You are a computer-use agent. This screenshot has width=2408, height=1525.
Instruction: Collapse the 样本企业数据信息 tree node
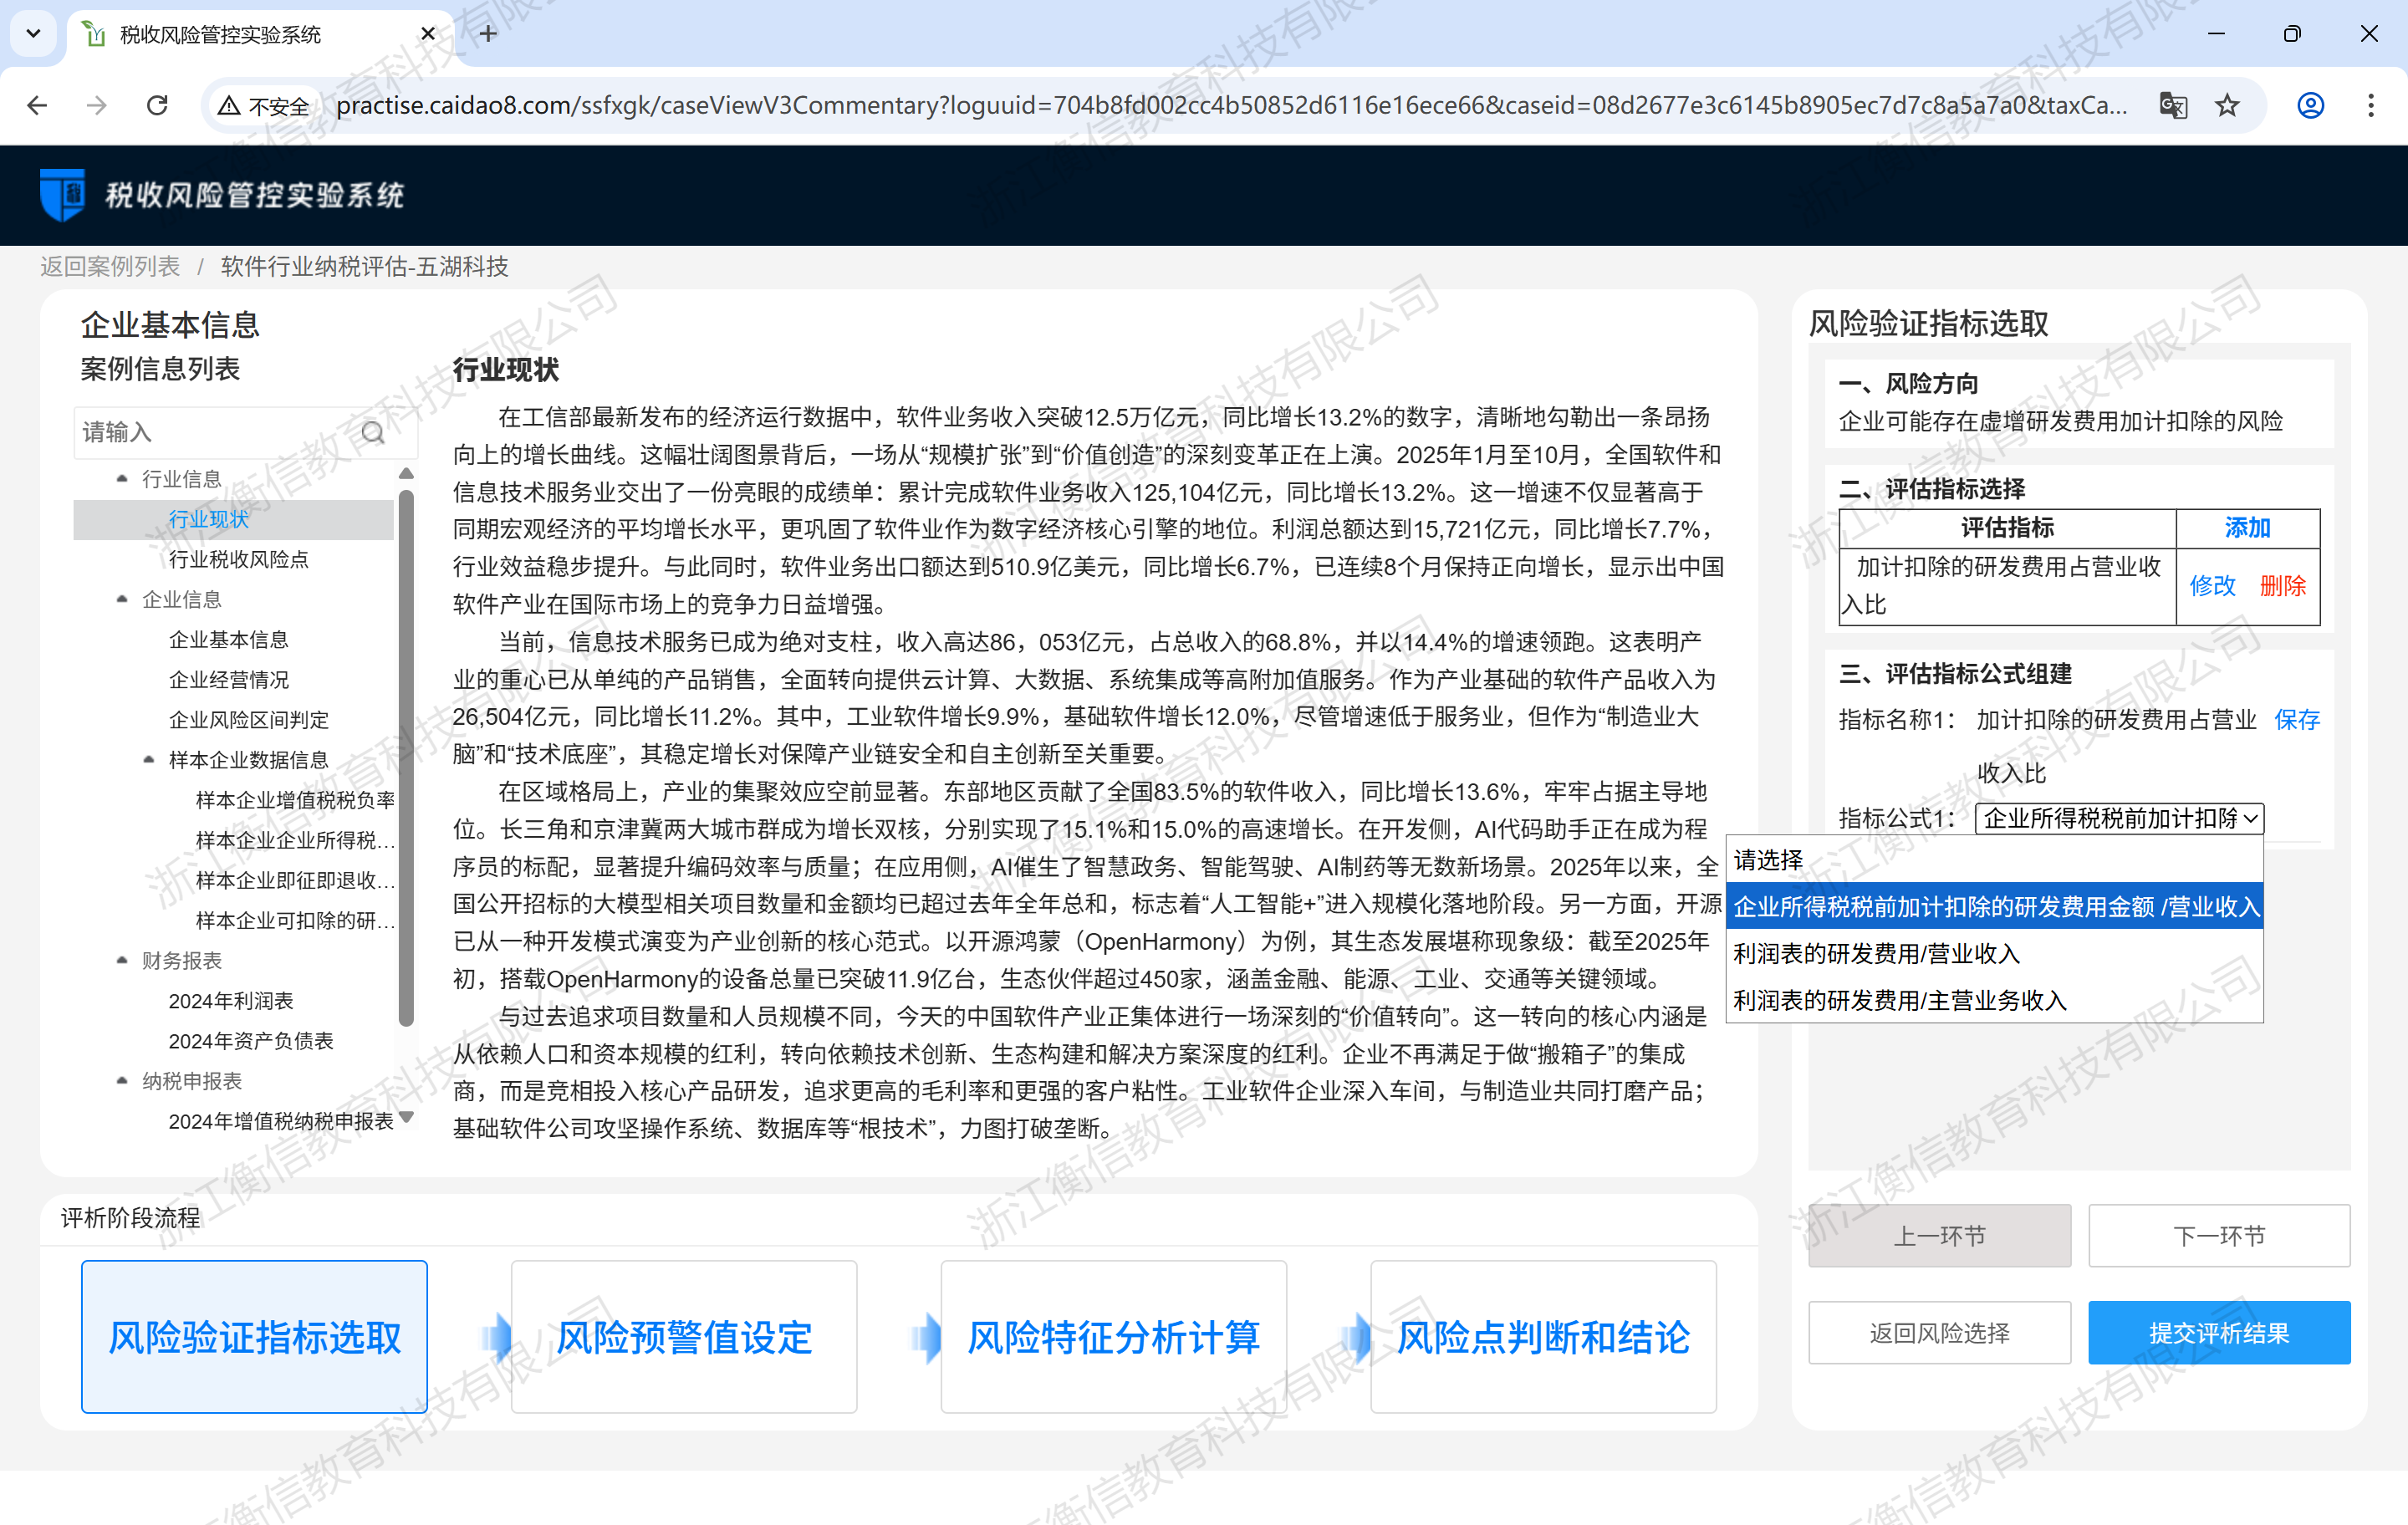pos(149,760)
